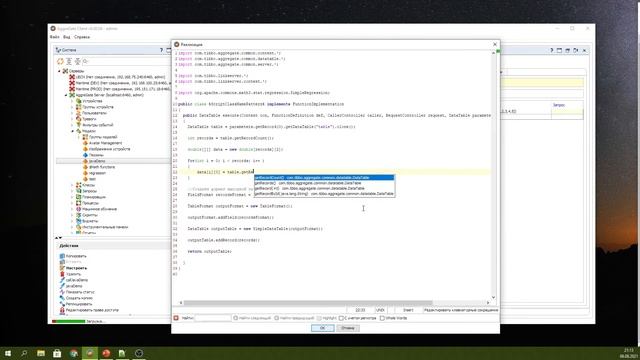Open the Файл menu

54,37
